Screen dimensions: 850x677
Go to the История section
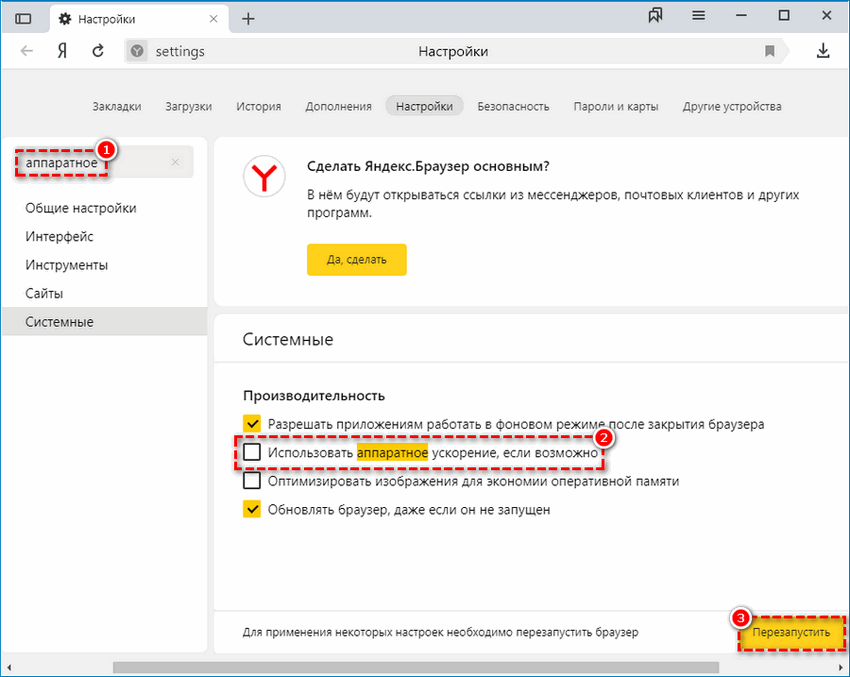tap(257, 105)
